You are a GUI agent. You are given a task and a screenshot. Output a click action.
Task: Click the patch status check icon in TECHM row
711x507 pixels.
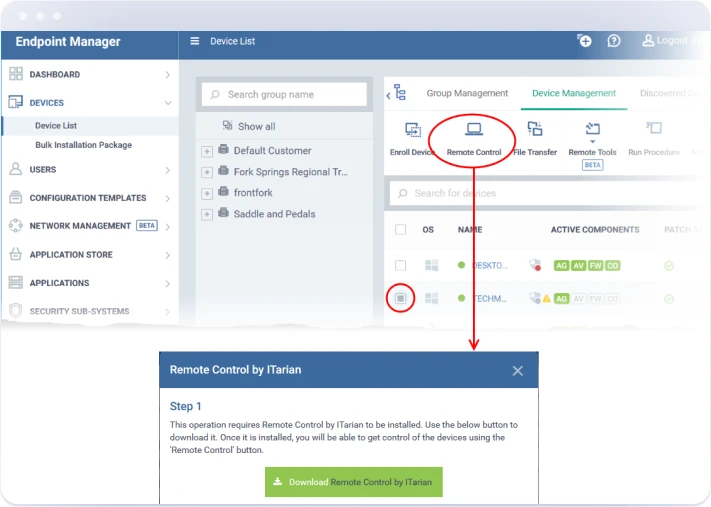pyautogui.click(x=669, y=299)
